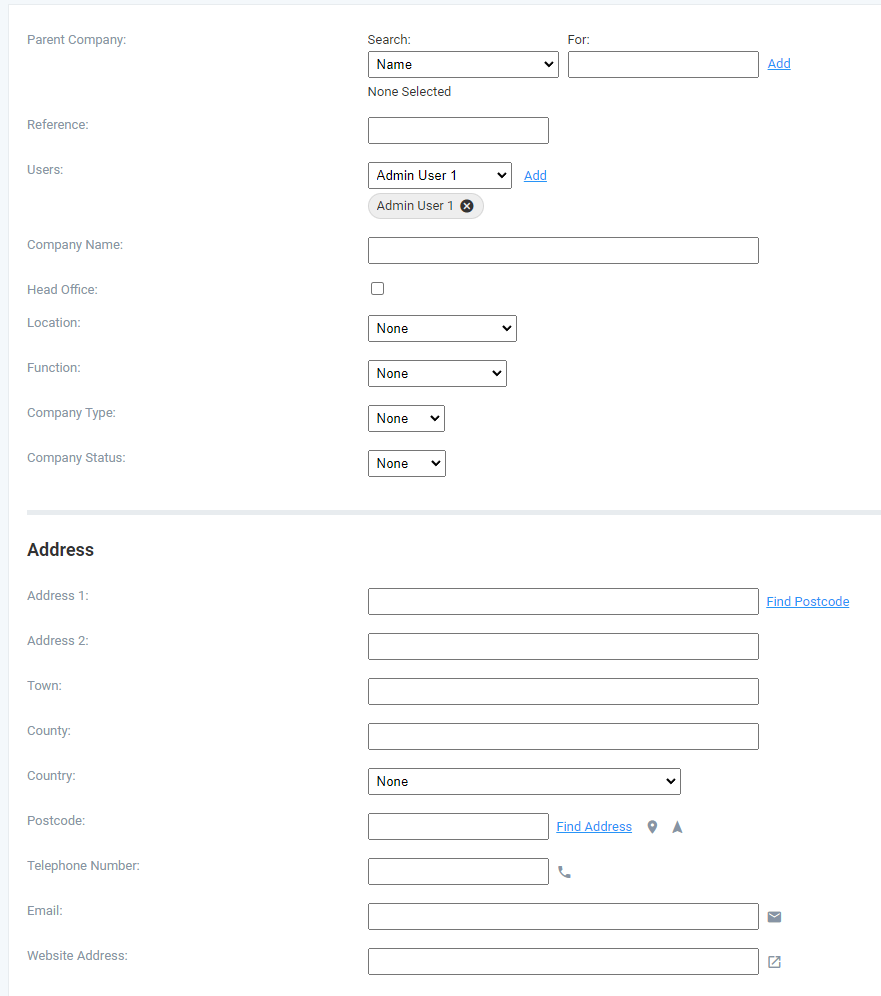
Task: Focus the Company Name text box
Action: [x=562, y=250]
